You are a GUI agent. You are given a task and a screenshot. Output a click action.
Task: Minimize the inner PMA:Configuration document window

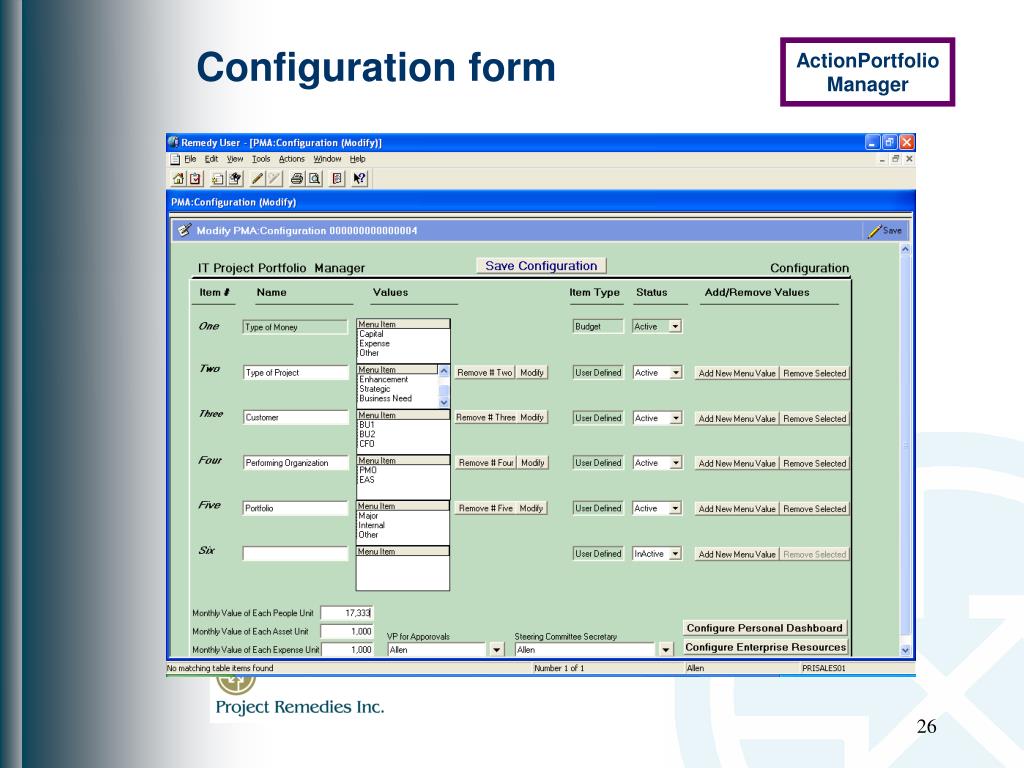882,159
